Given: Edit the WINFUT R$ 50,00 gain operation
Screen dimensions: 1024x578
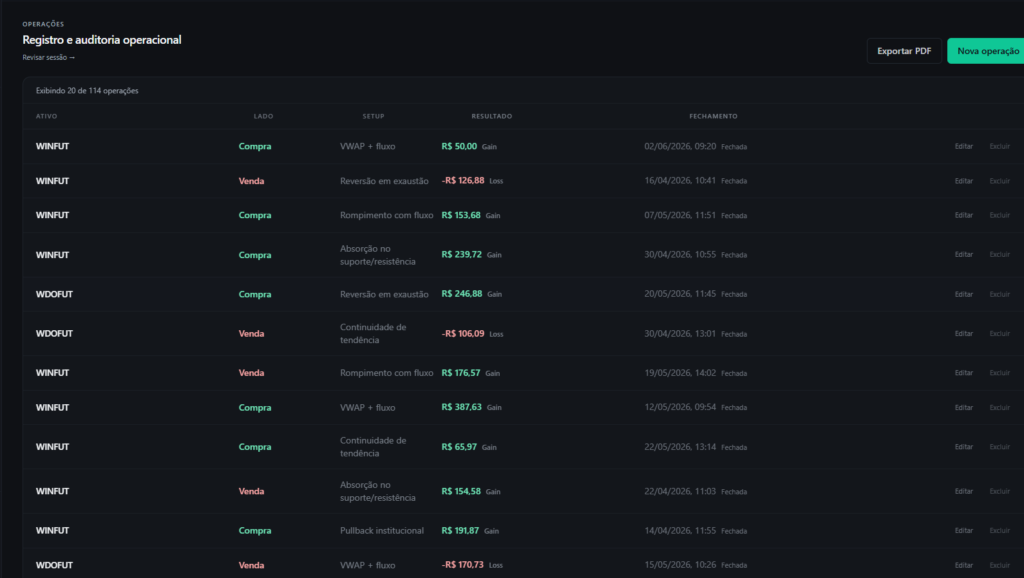Looking at the screenshot, I should (963, 146).
